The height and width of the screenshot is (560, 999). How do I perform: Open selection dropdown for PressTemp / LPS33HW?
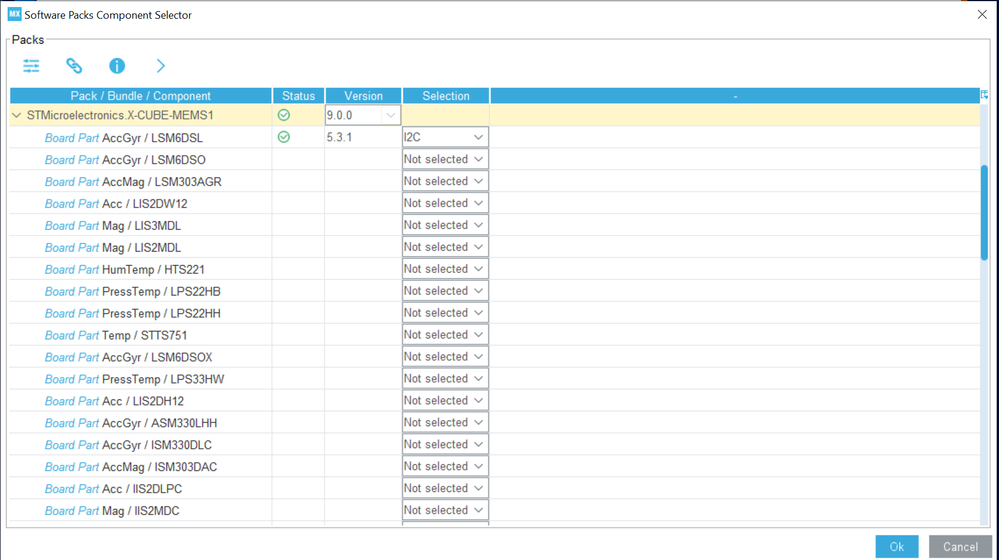coord(445,378)
